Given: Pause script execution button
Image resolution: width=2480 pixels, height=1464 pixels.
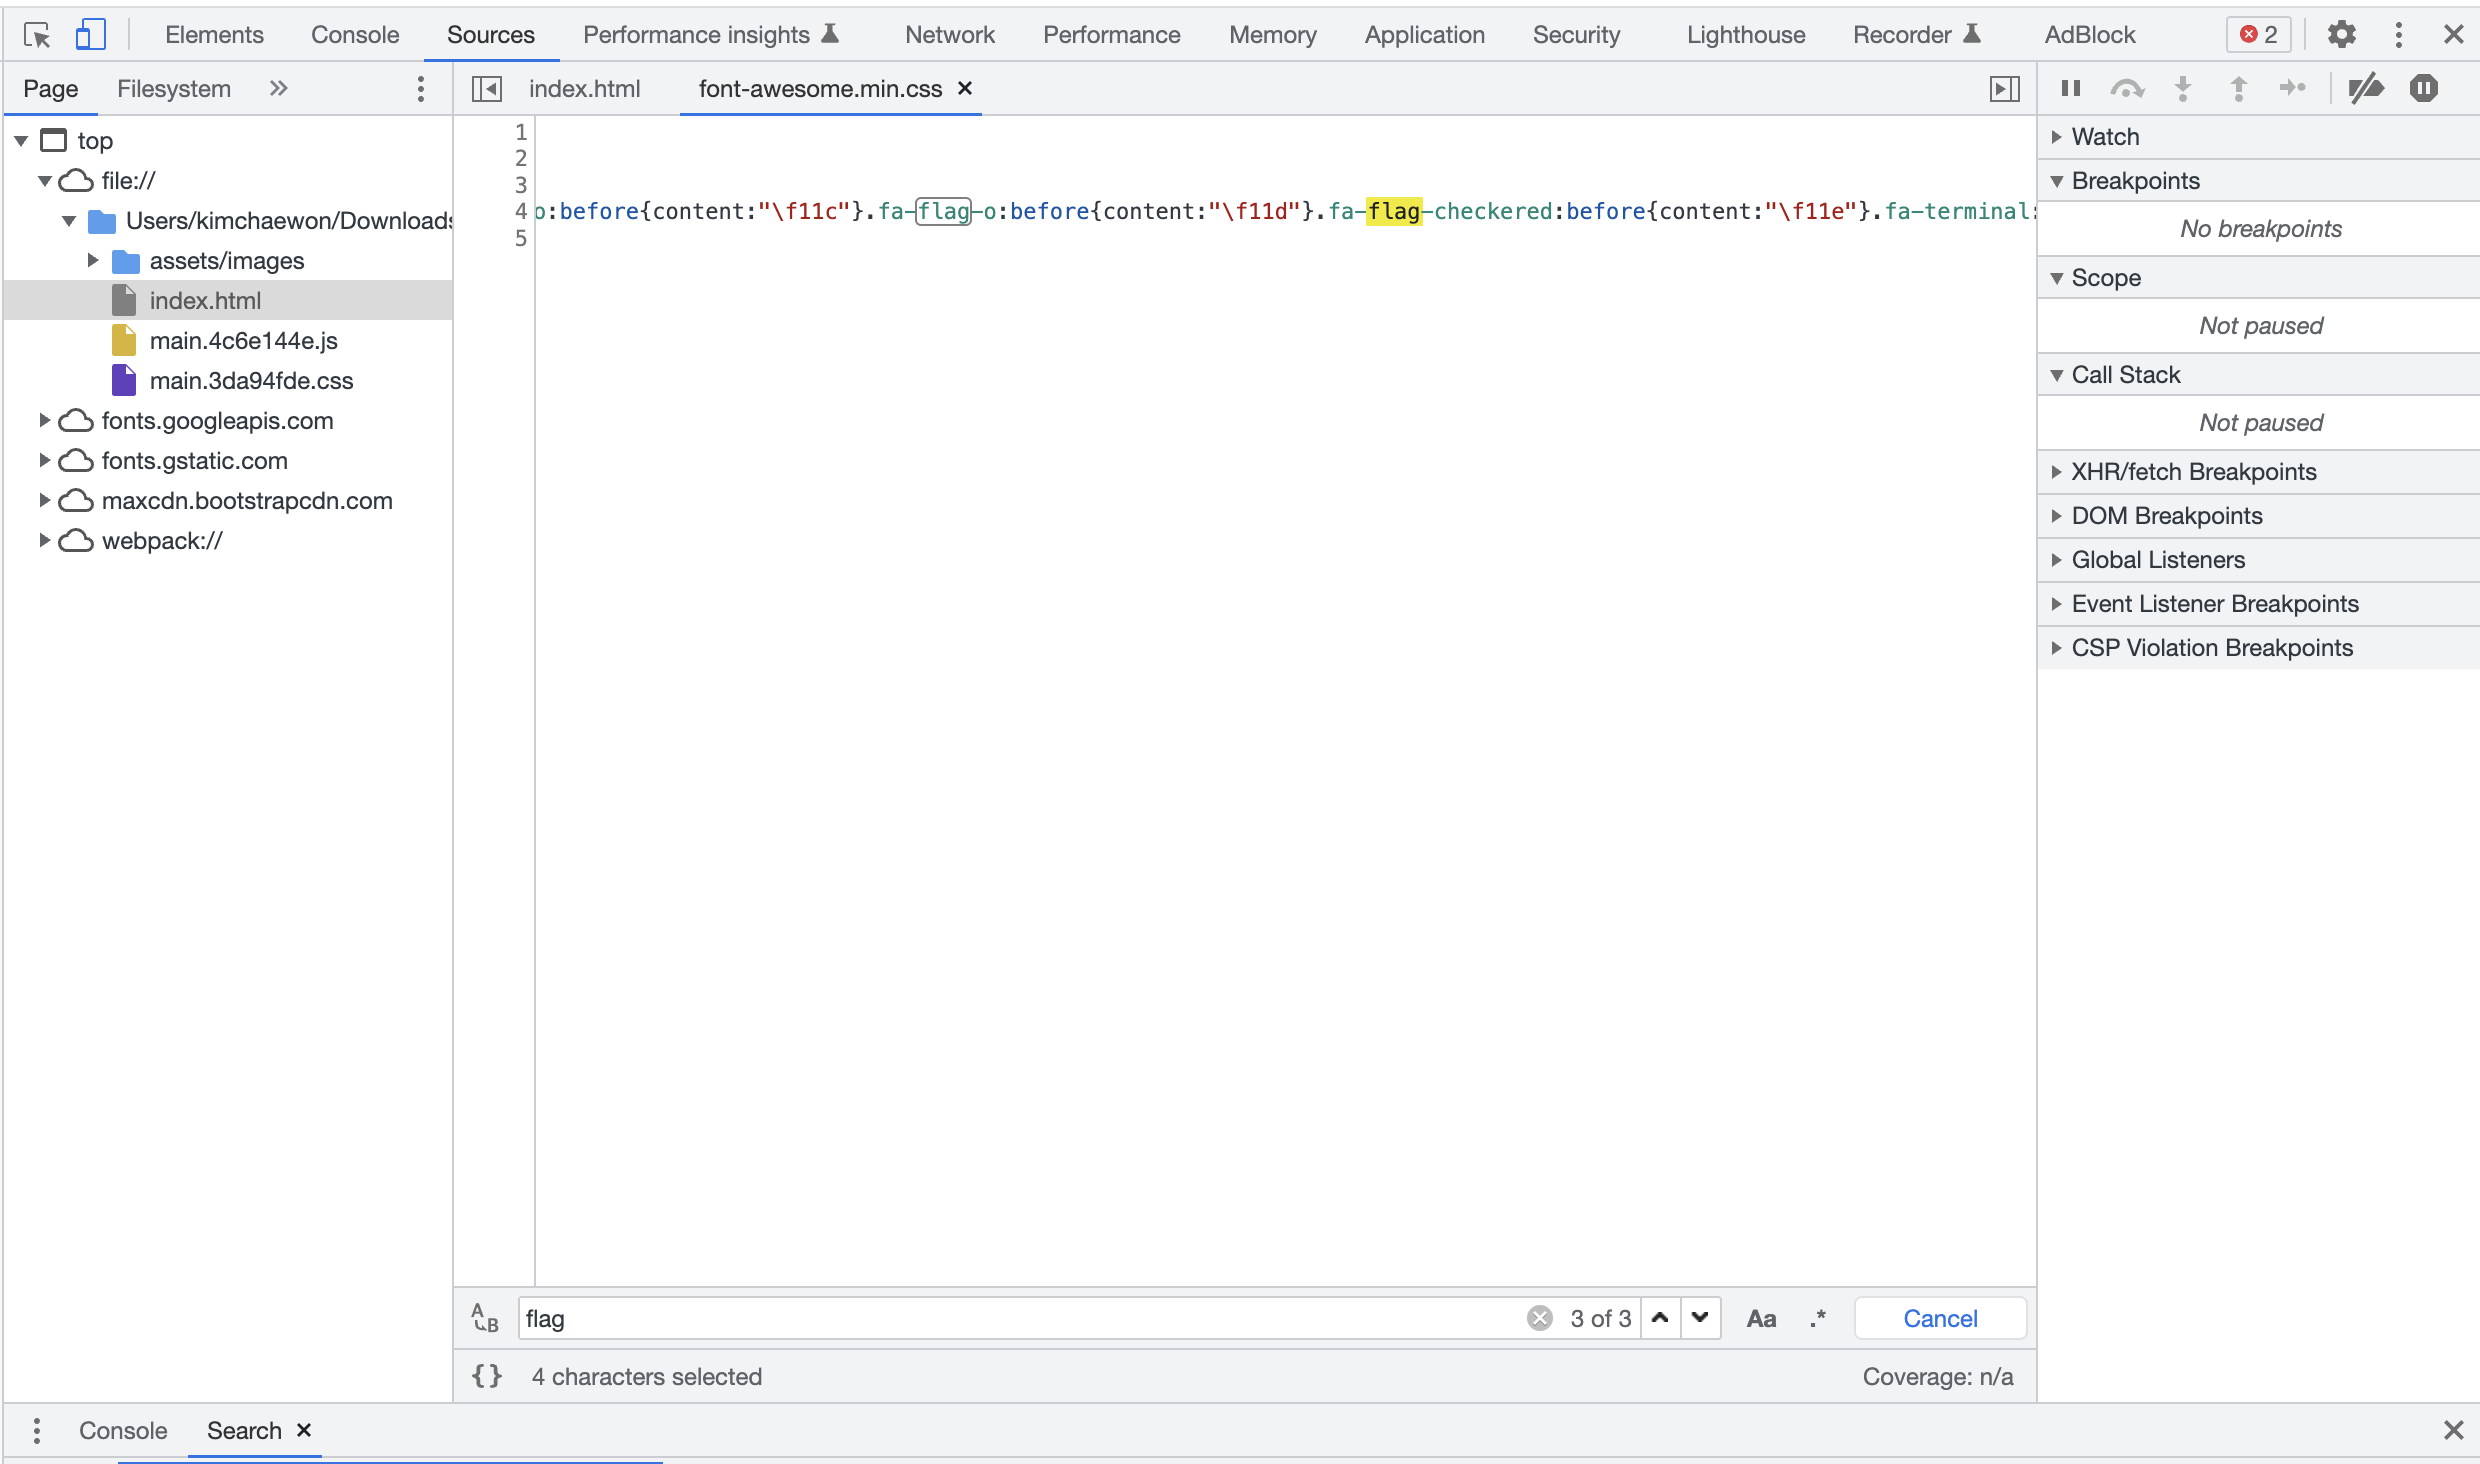Looking at the screenshot, I should point(2071,89).
